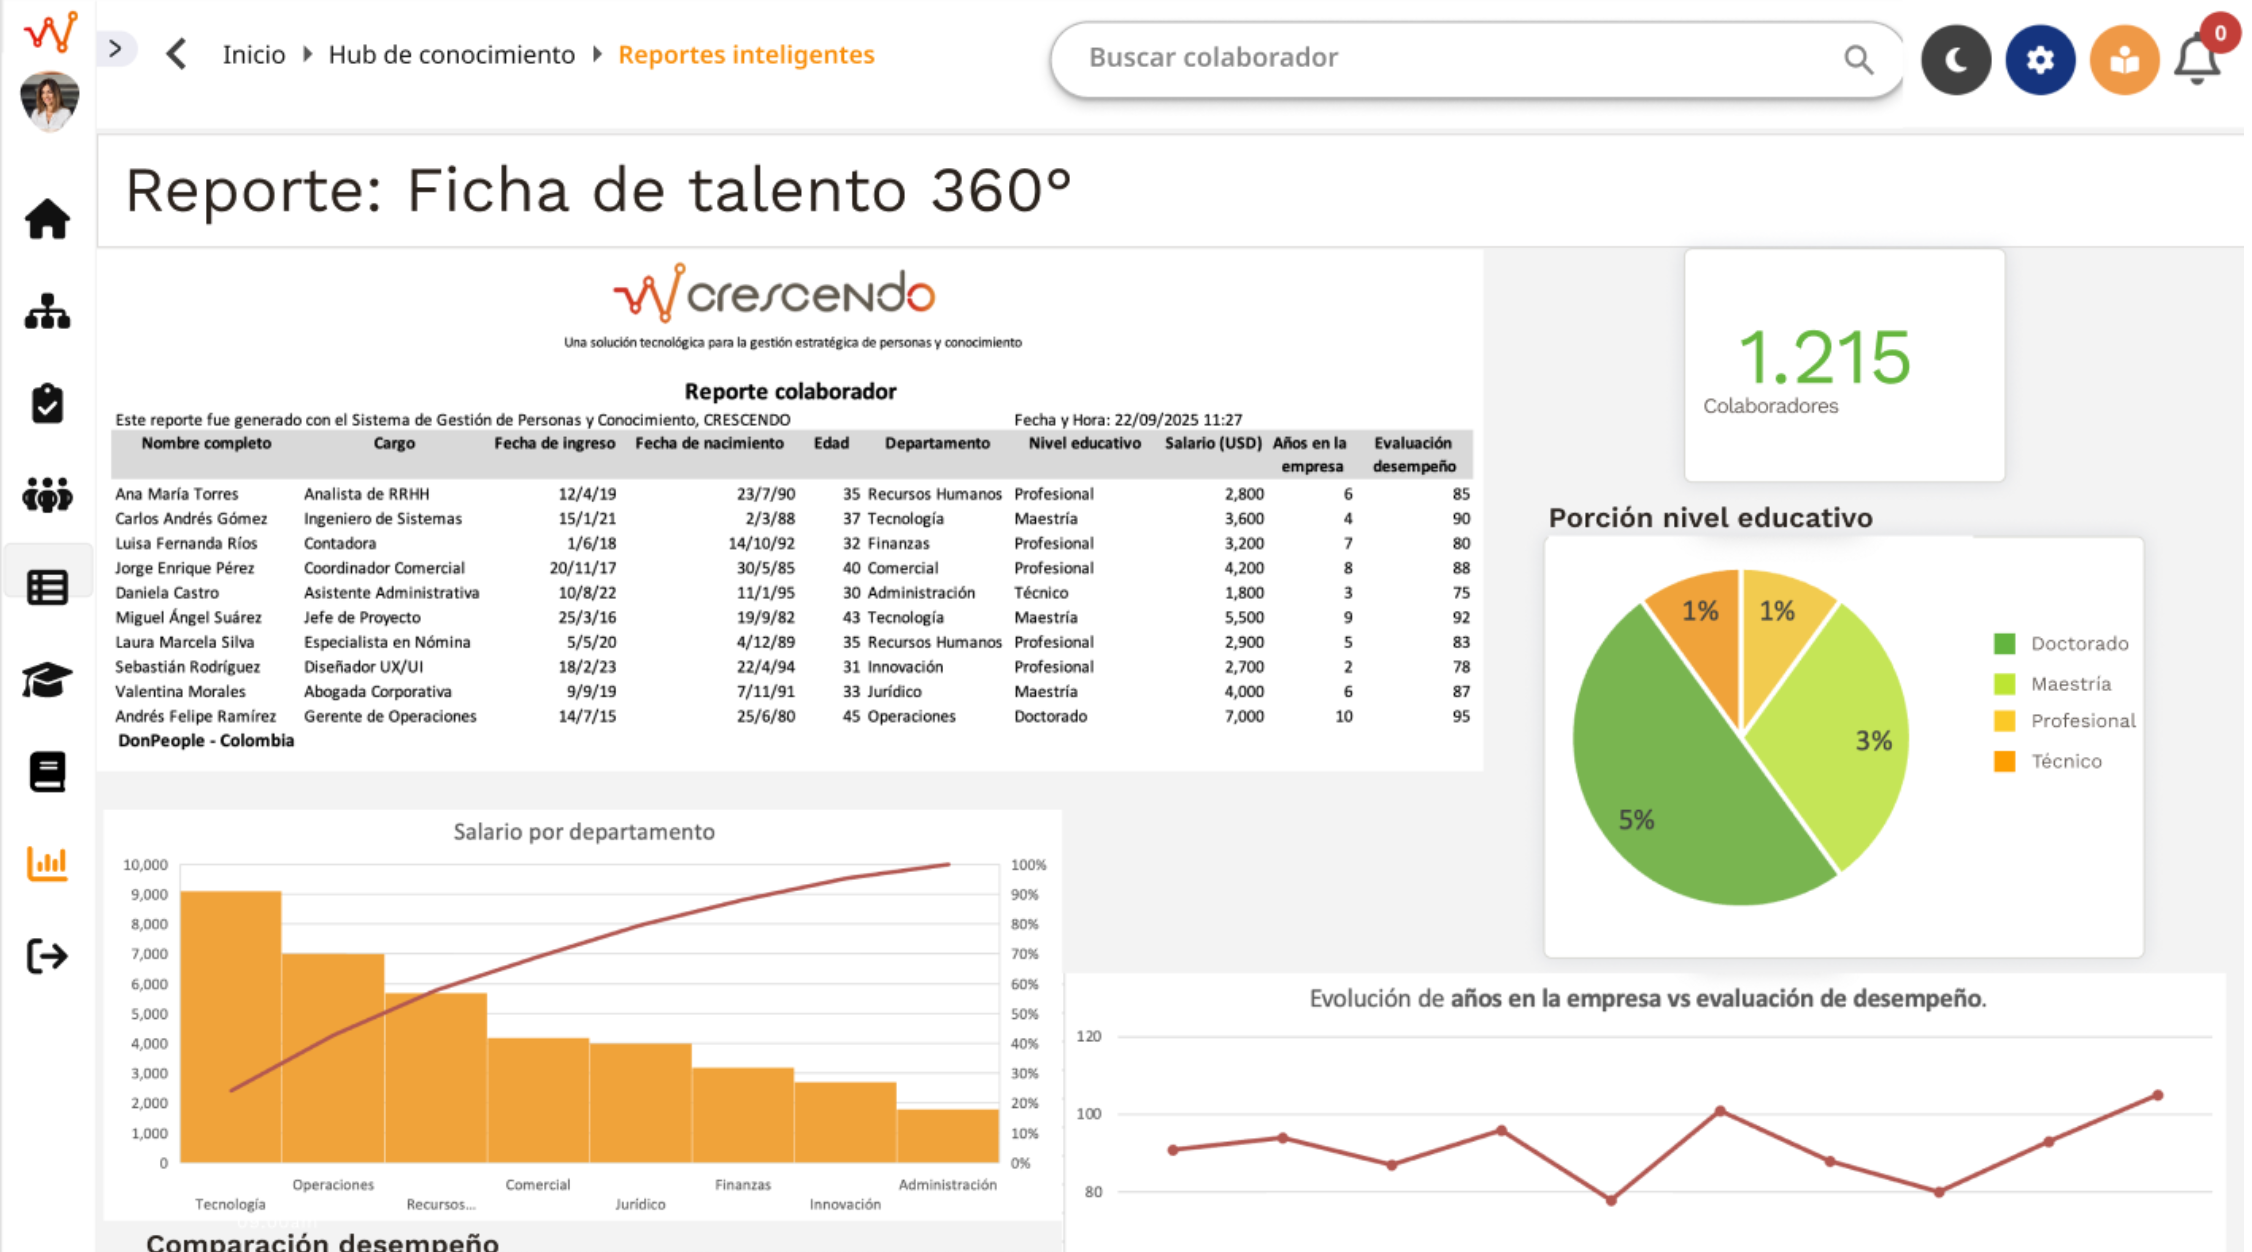The width and height of the screenshot is (2252, 1252).
Task: Open Hub de conocimiento from the breadcrumb
Action: [x=451, y=54]
